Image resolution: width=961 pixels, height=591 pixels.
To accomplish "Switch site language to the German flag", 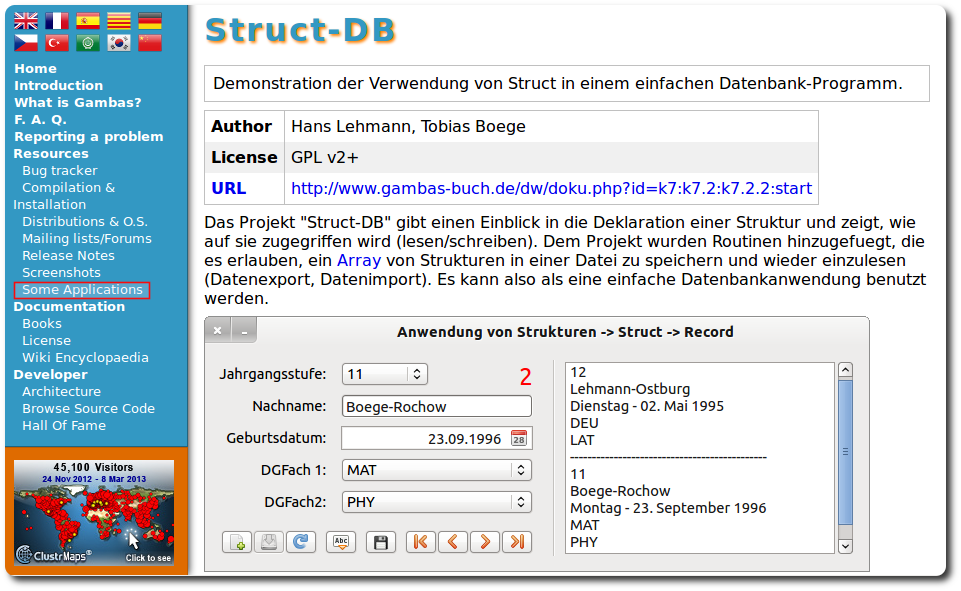I will coord(149,21).
